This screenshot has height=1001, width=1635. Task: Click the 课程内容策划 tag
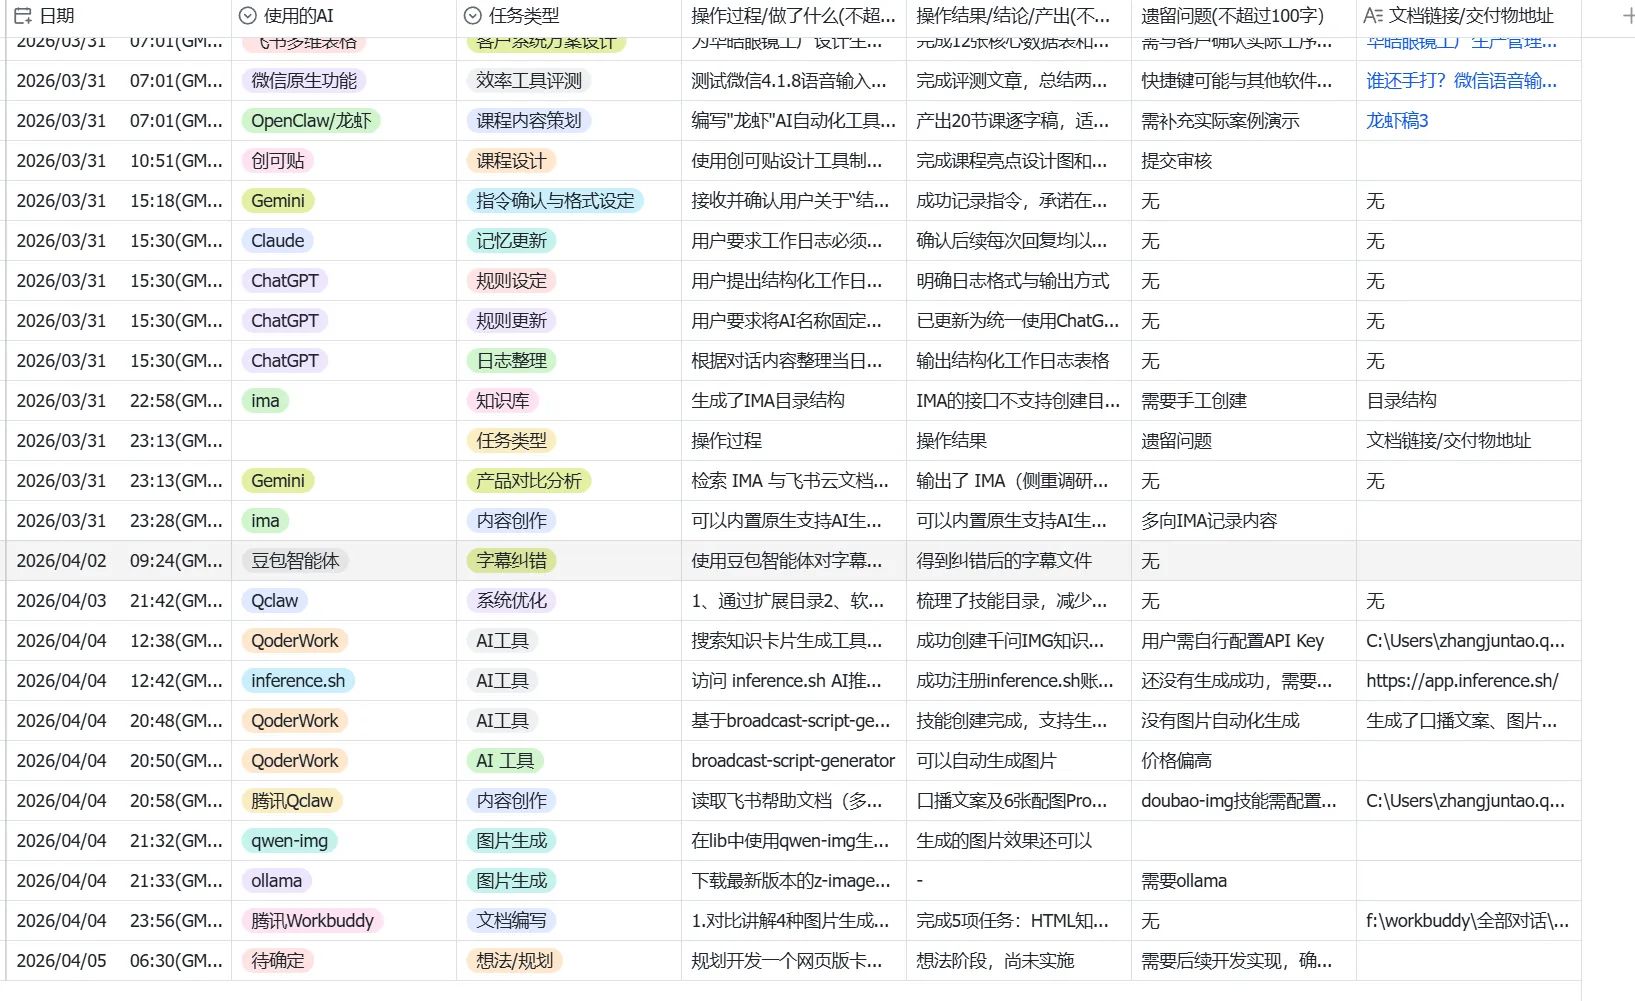click(x=529, y=121)
